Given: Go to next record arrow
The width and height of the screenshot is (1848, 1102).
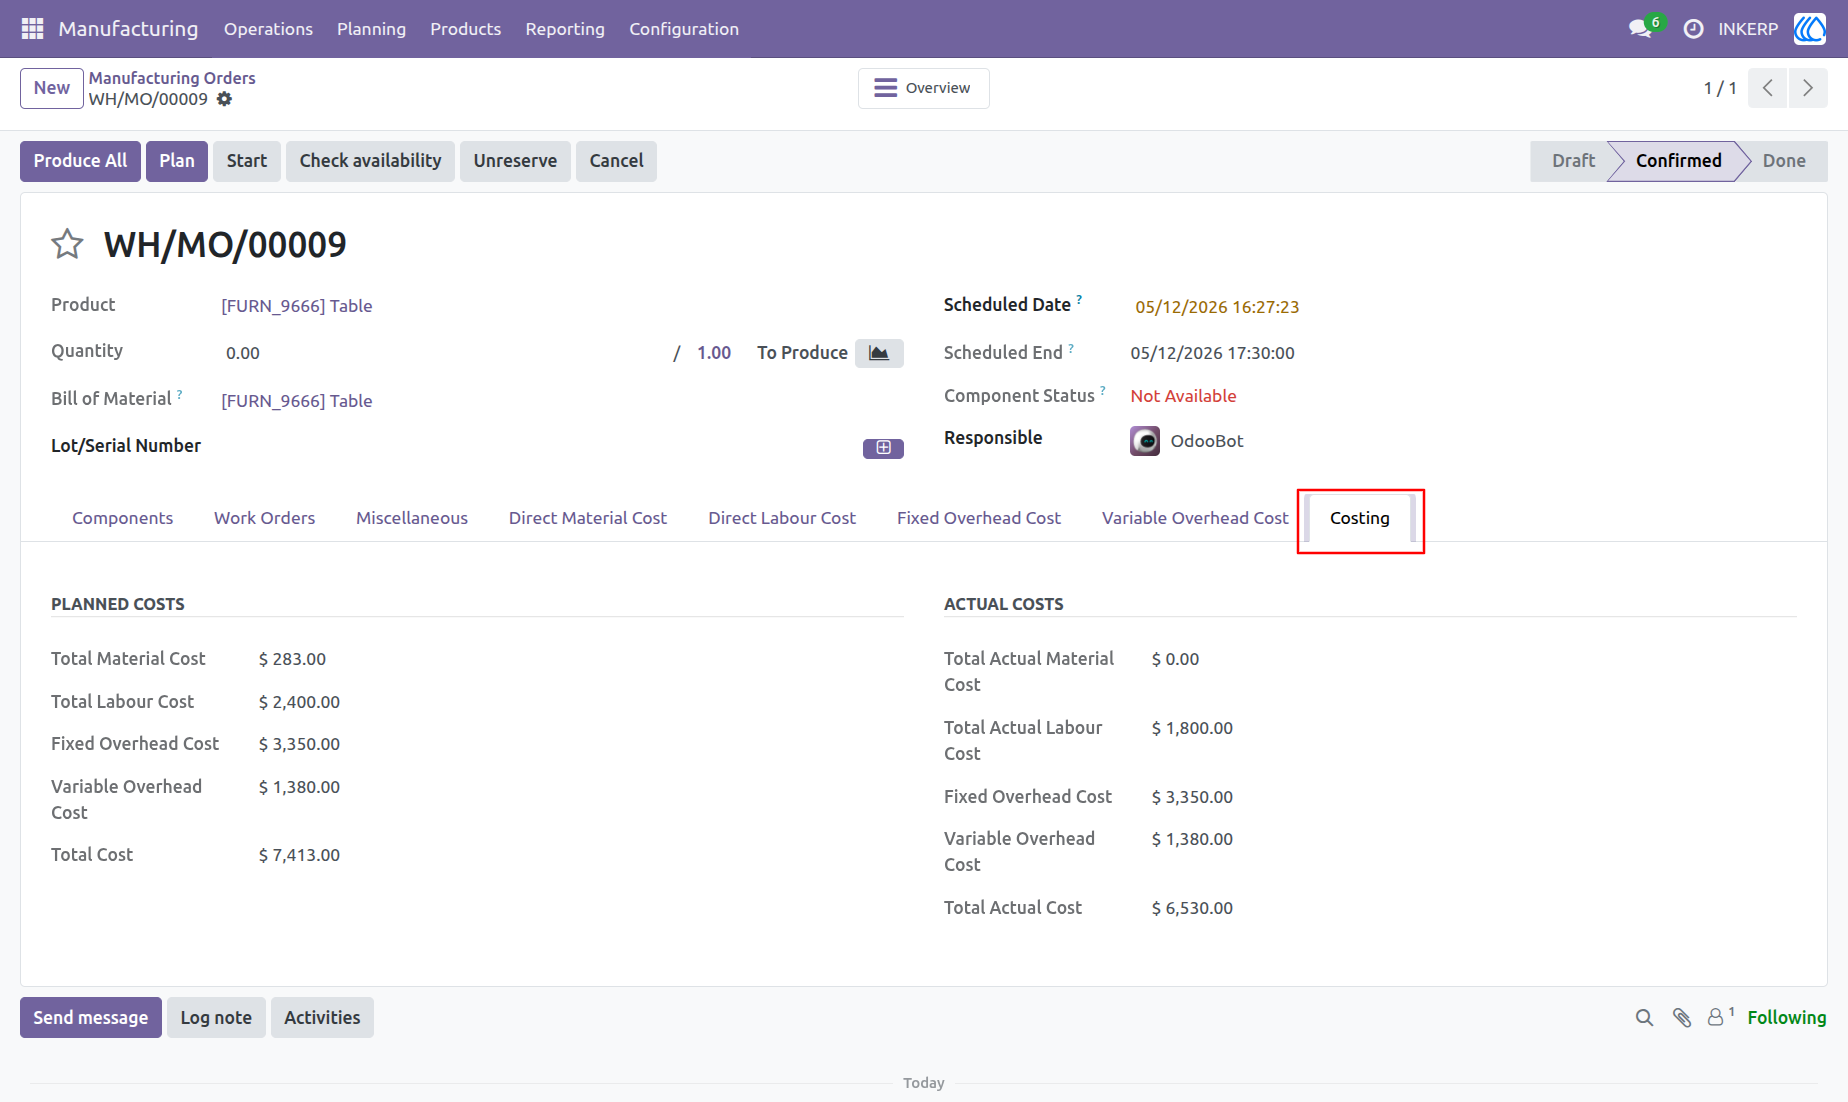Looking at the screenshot, I should click(x=1808, y=88).
